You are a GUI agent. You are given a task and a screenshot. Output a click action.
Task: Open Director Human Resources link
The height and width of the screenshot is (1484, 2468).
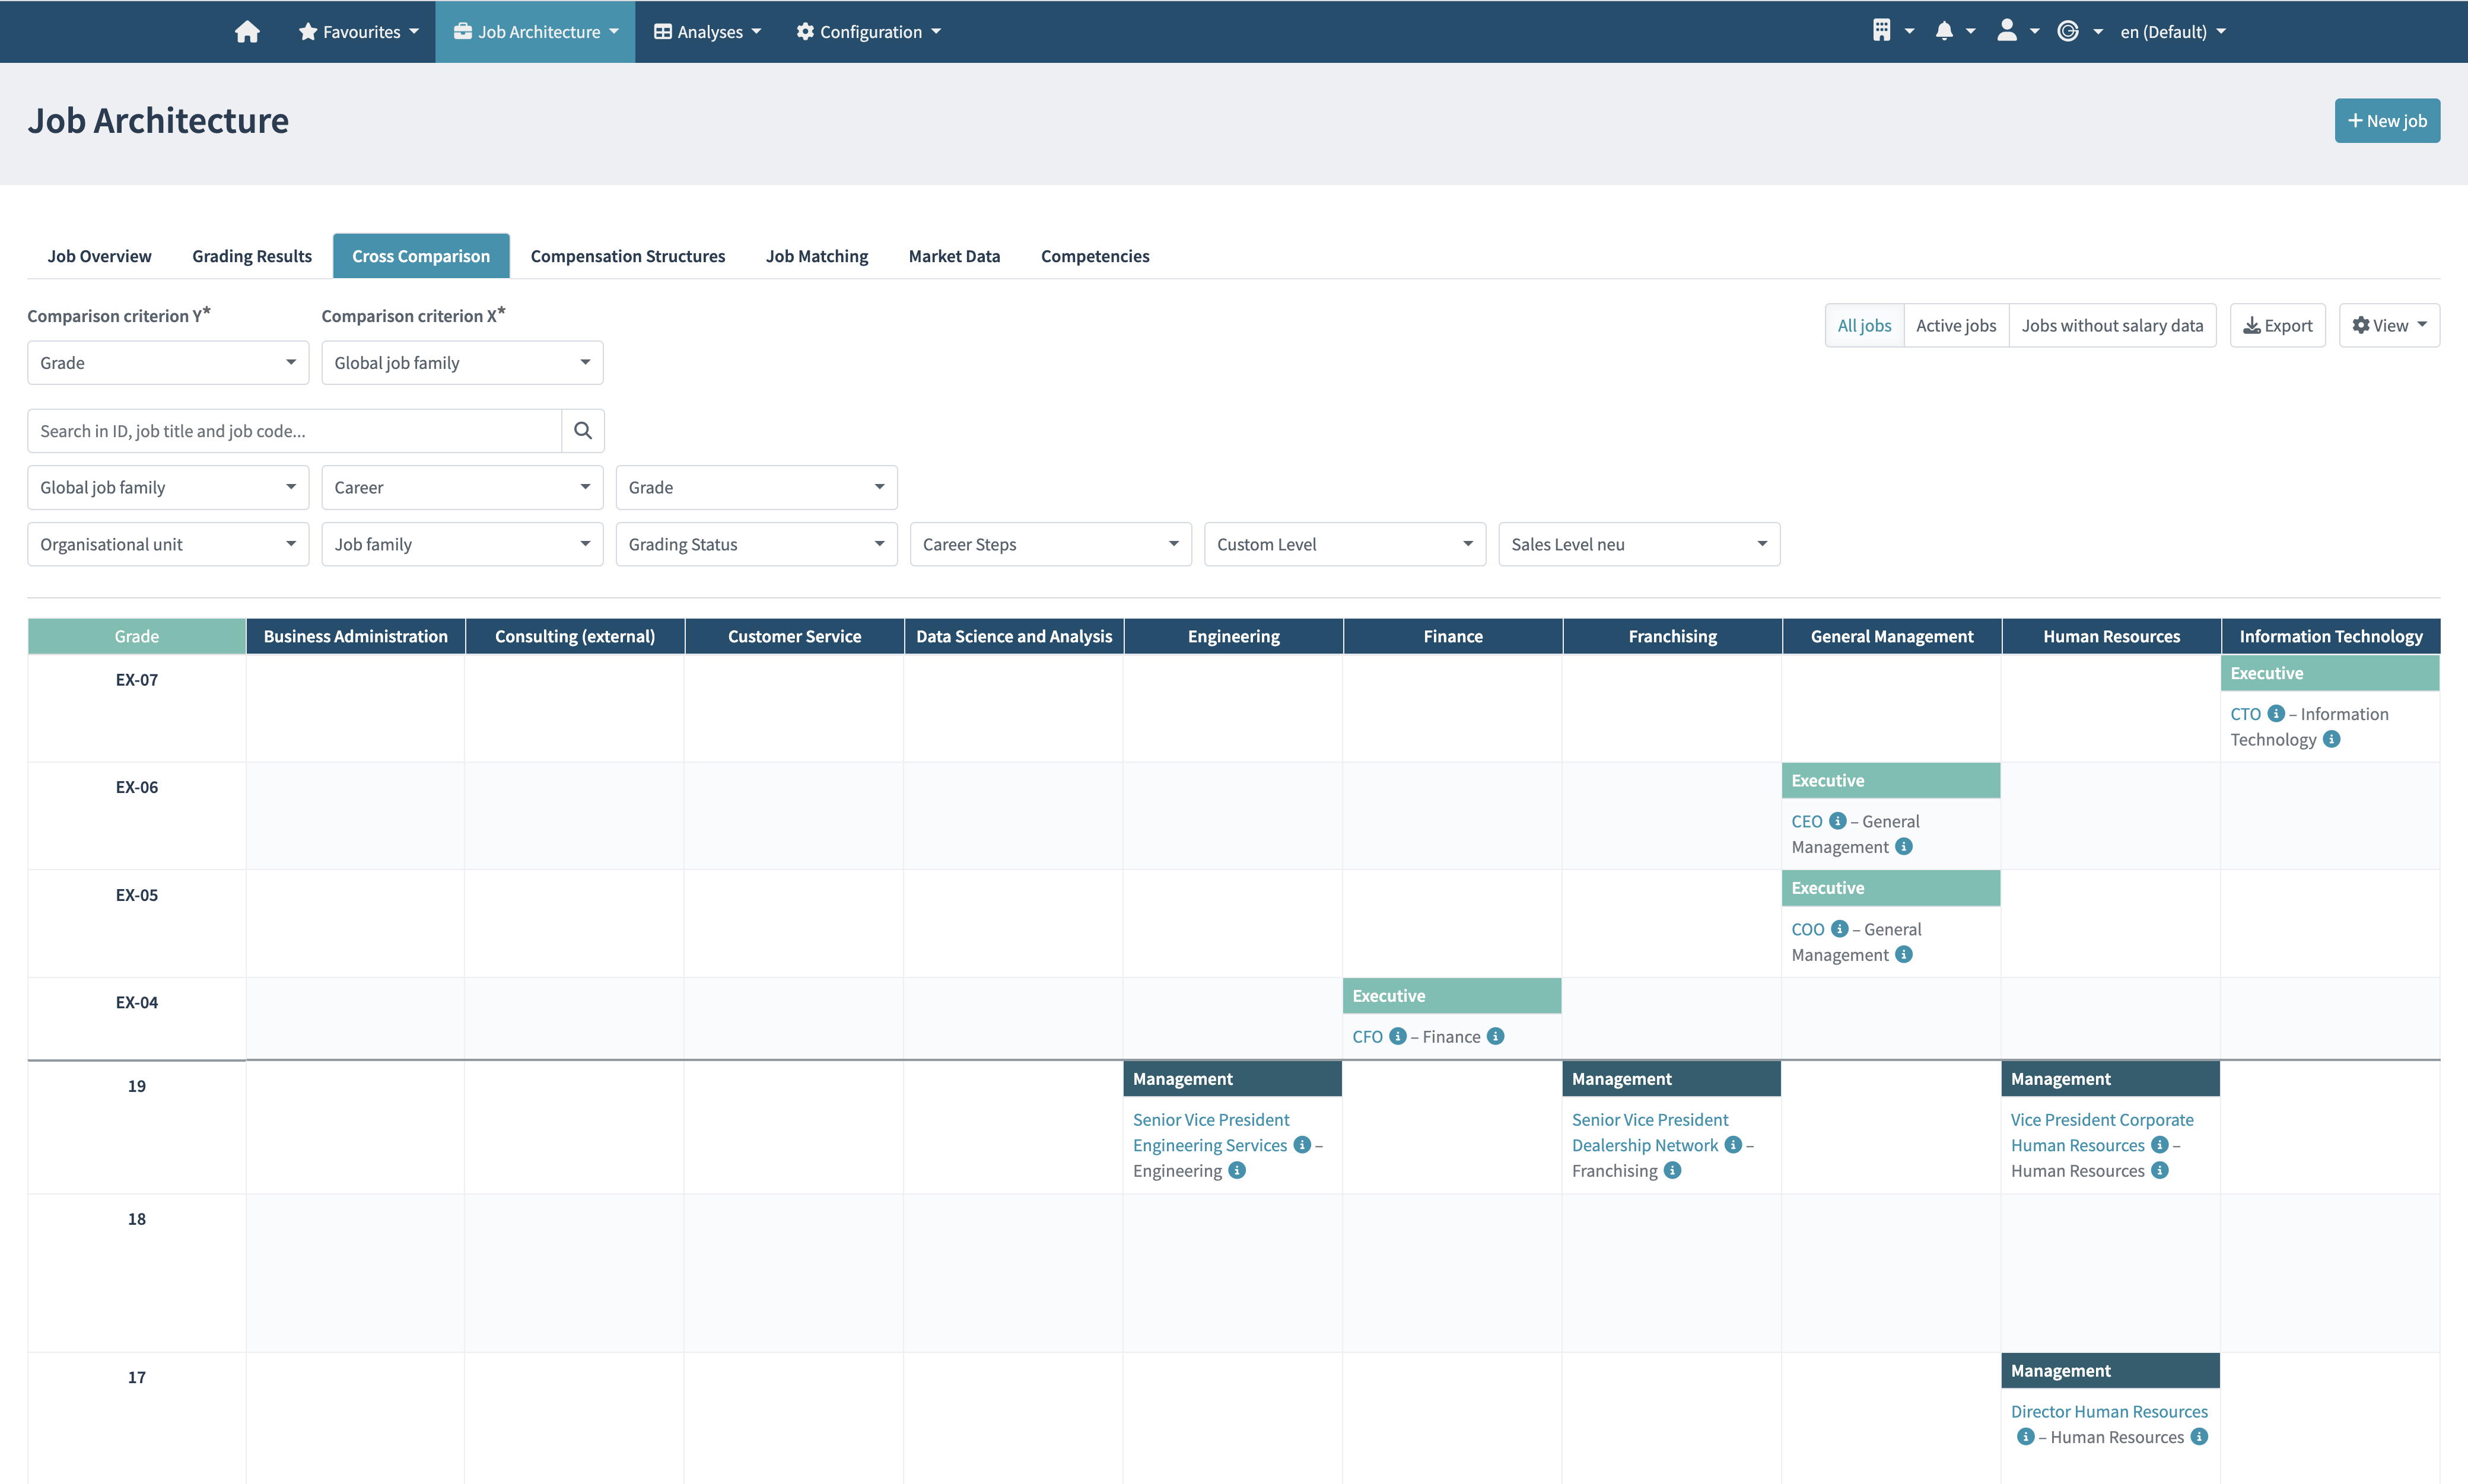[x=2109, y=1411]
